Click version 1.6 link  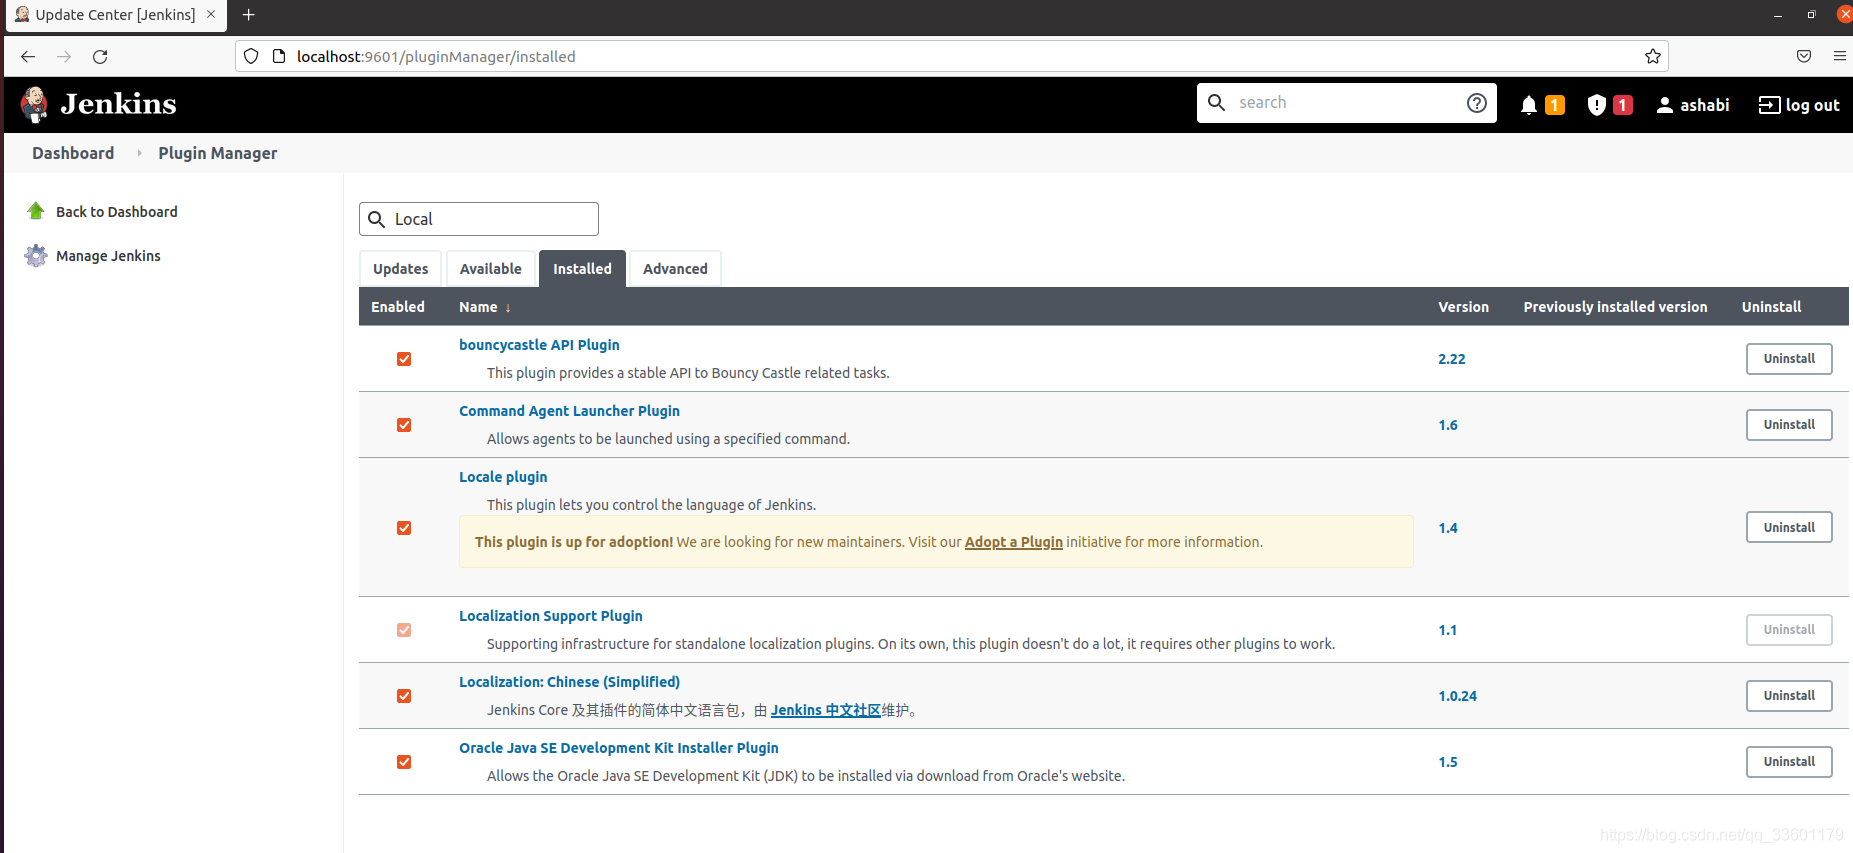1448,425
